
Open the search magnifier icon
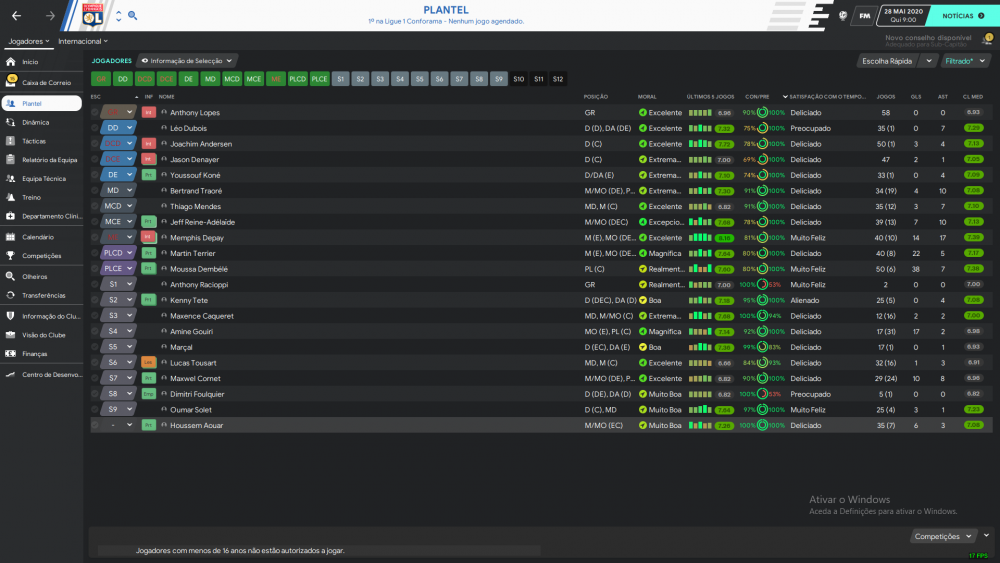click(133, 15)
